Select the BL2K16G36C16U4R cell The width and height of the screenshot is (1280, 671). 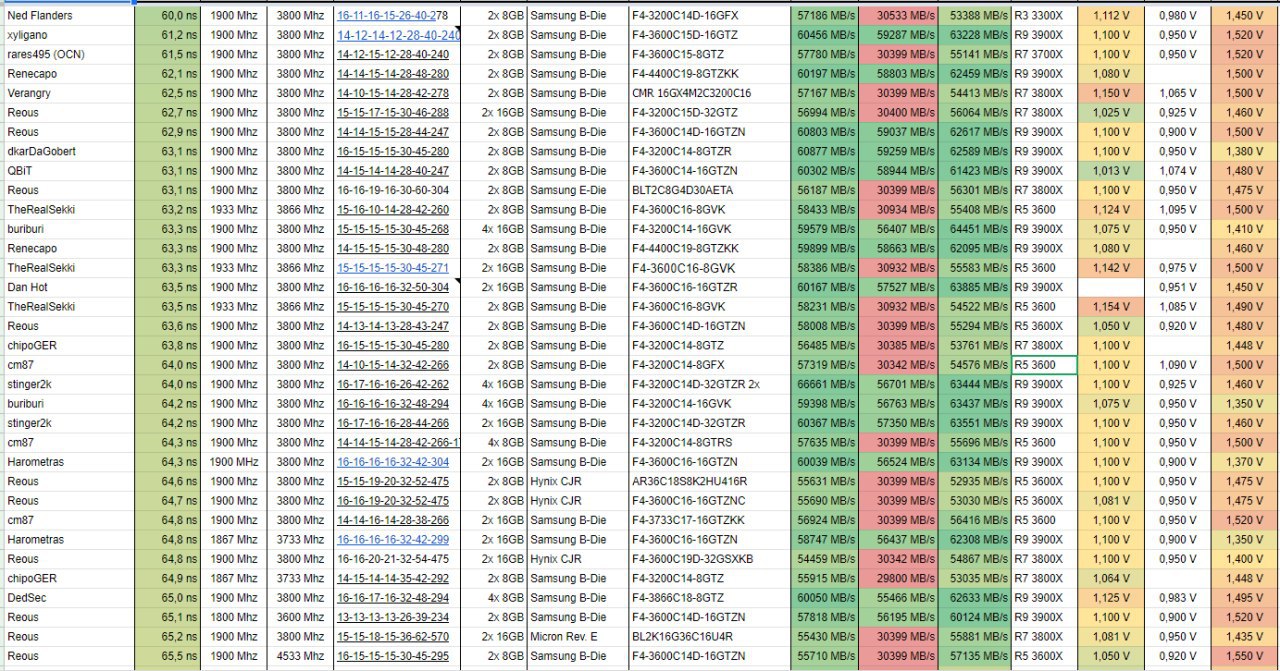tap(710, 636)
